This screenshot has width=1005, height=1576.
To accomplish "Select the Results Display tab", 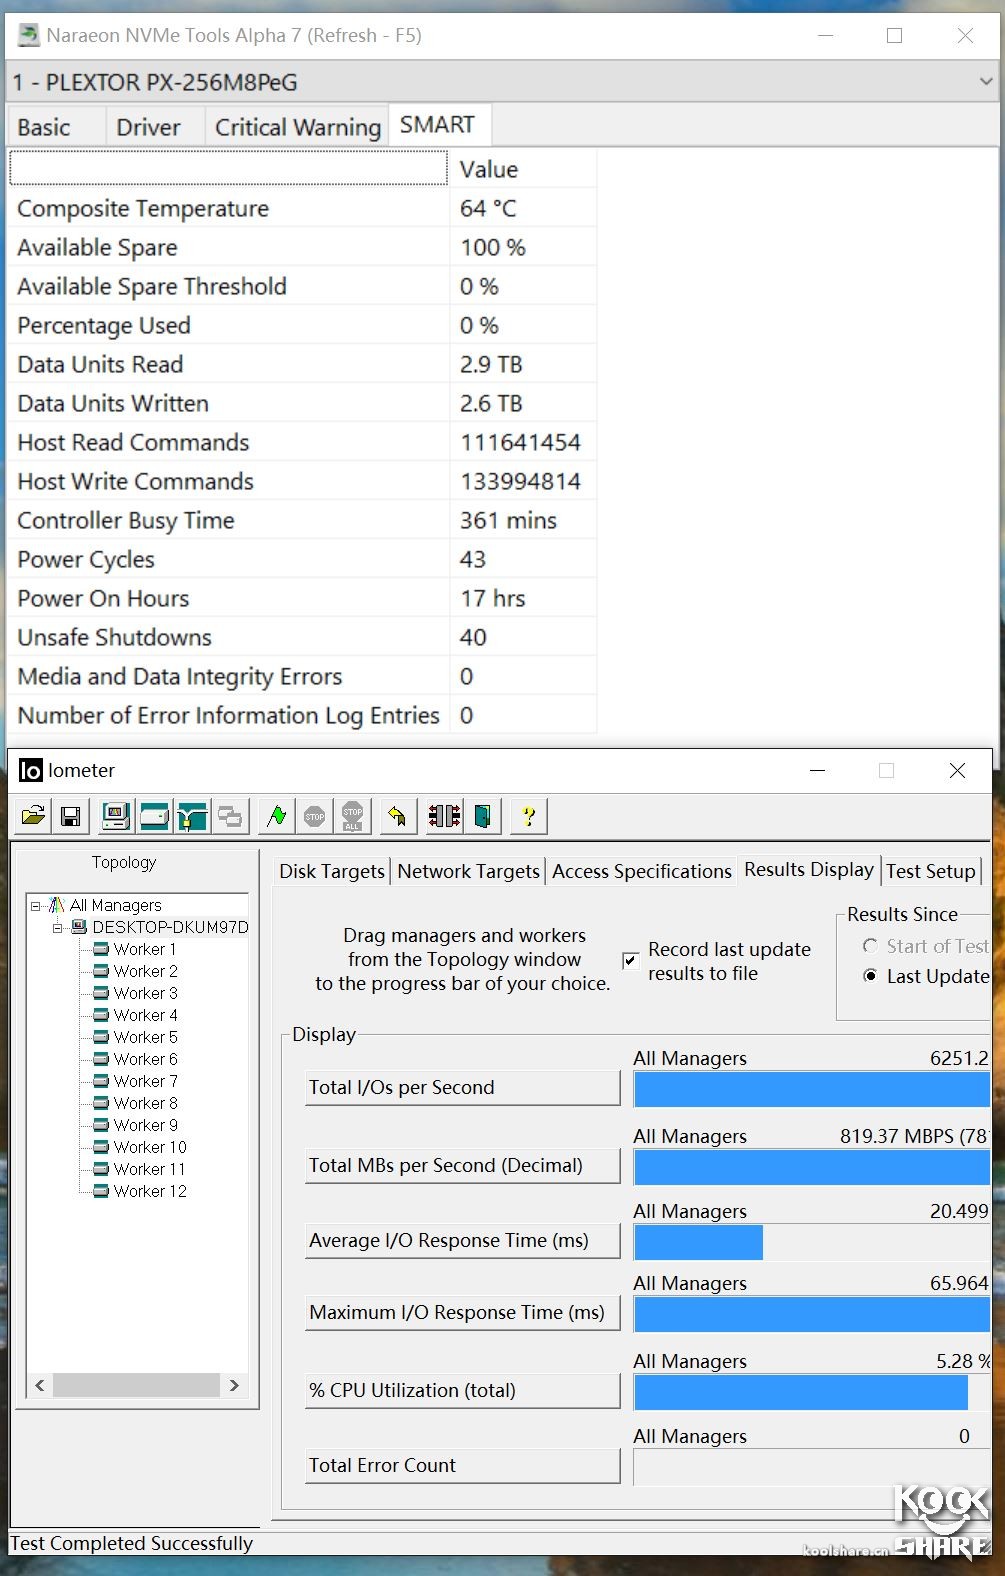I will click(x=809, y=869).
